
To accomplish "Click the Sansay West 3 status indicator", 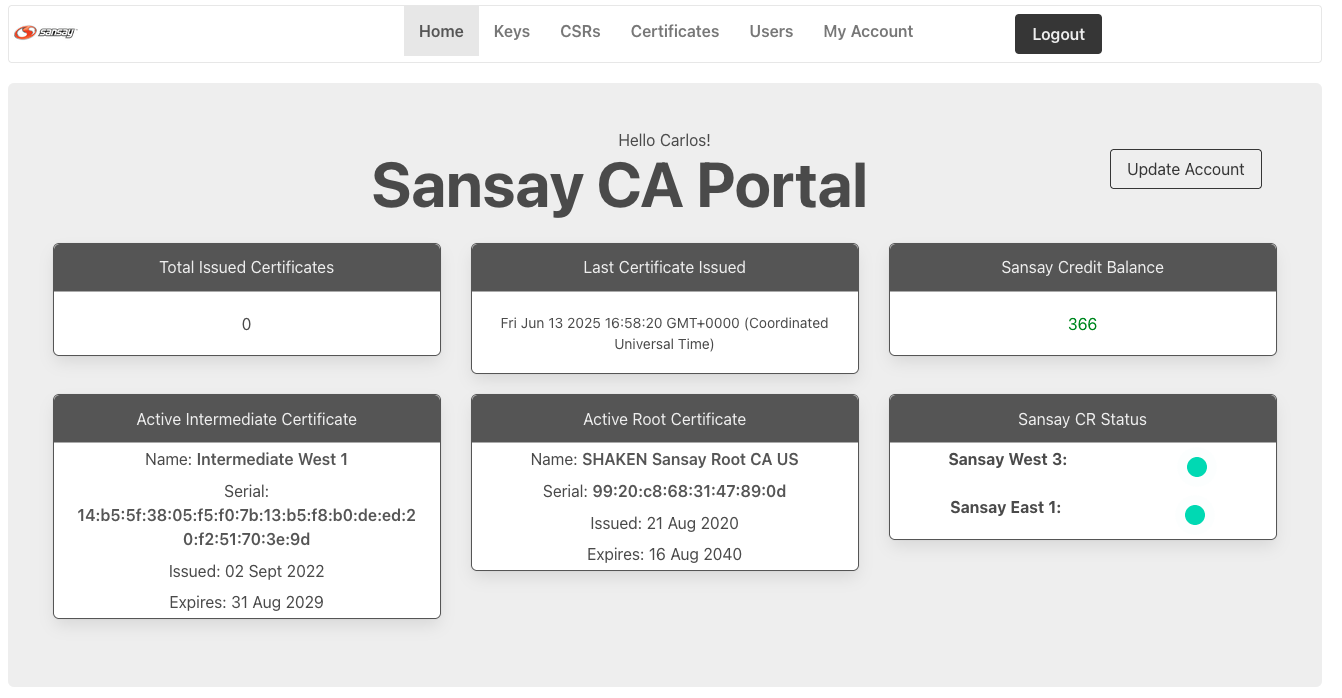I will pyautogui.click(x=1196, y=467).
